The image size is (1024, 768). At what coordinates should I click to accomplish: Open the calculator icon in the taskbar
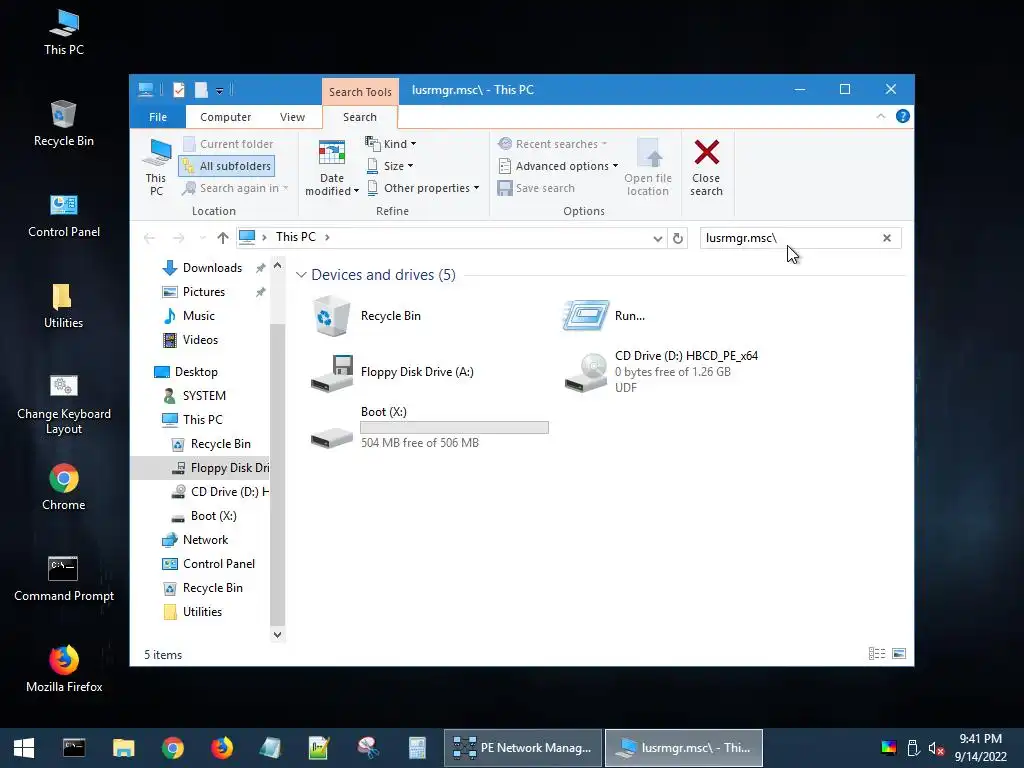417,748
